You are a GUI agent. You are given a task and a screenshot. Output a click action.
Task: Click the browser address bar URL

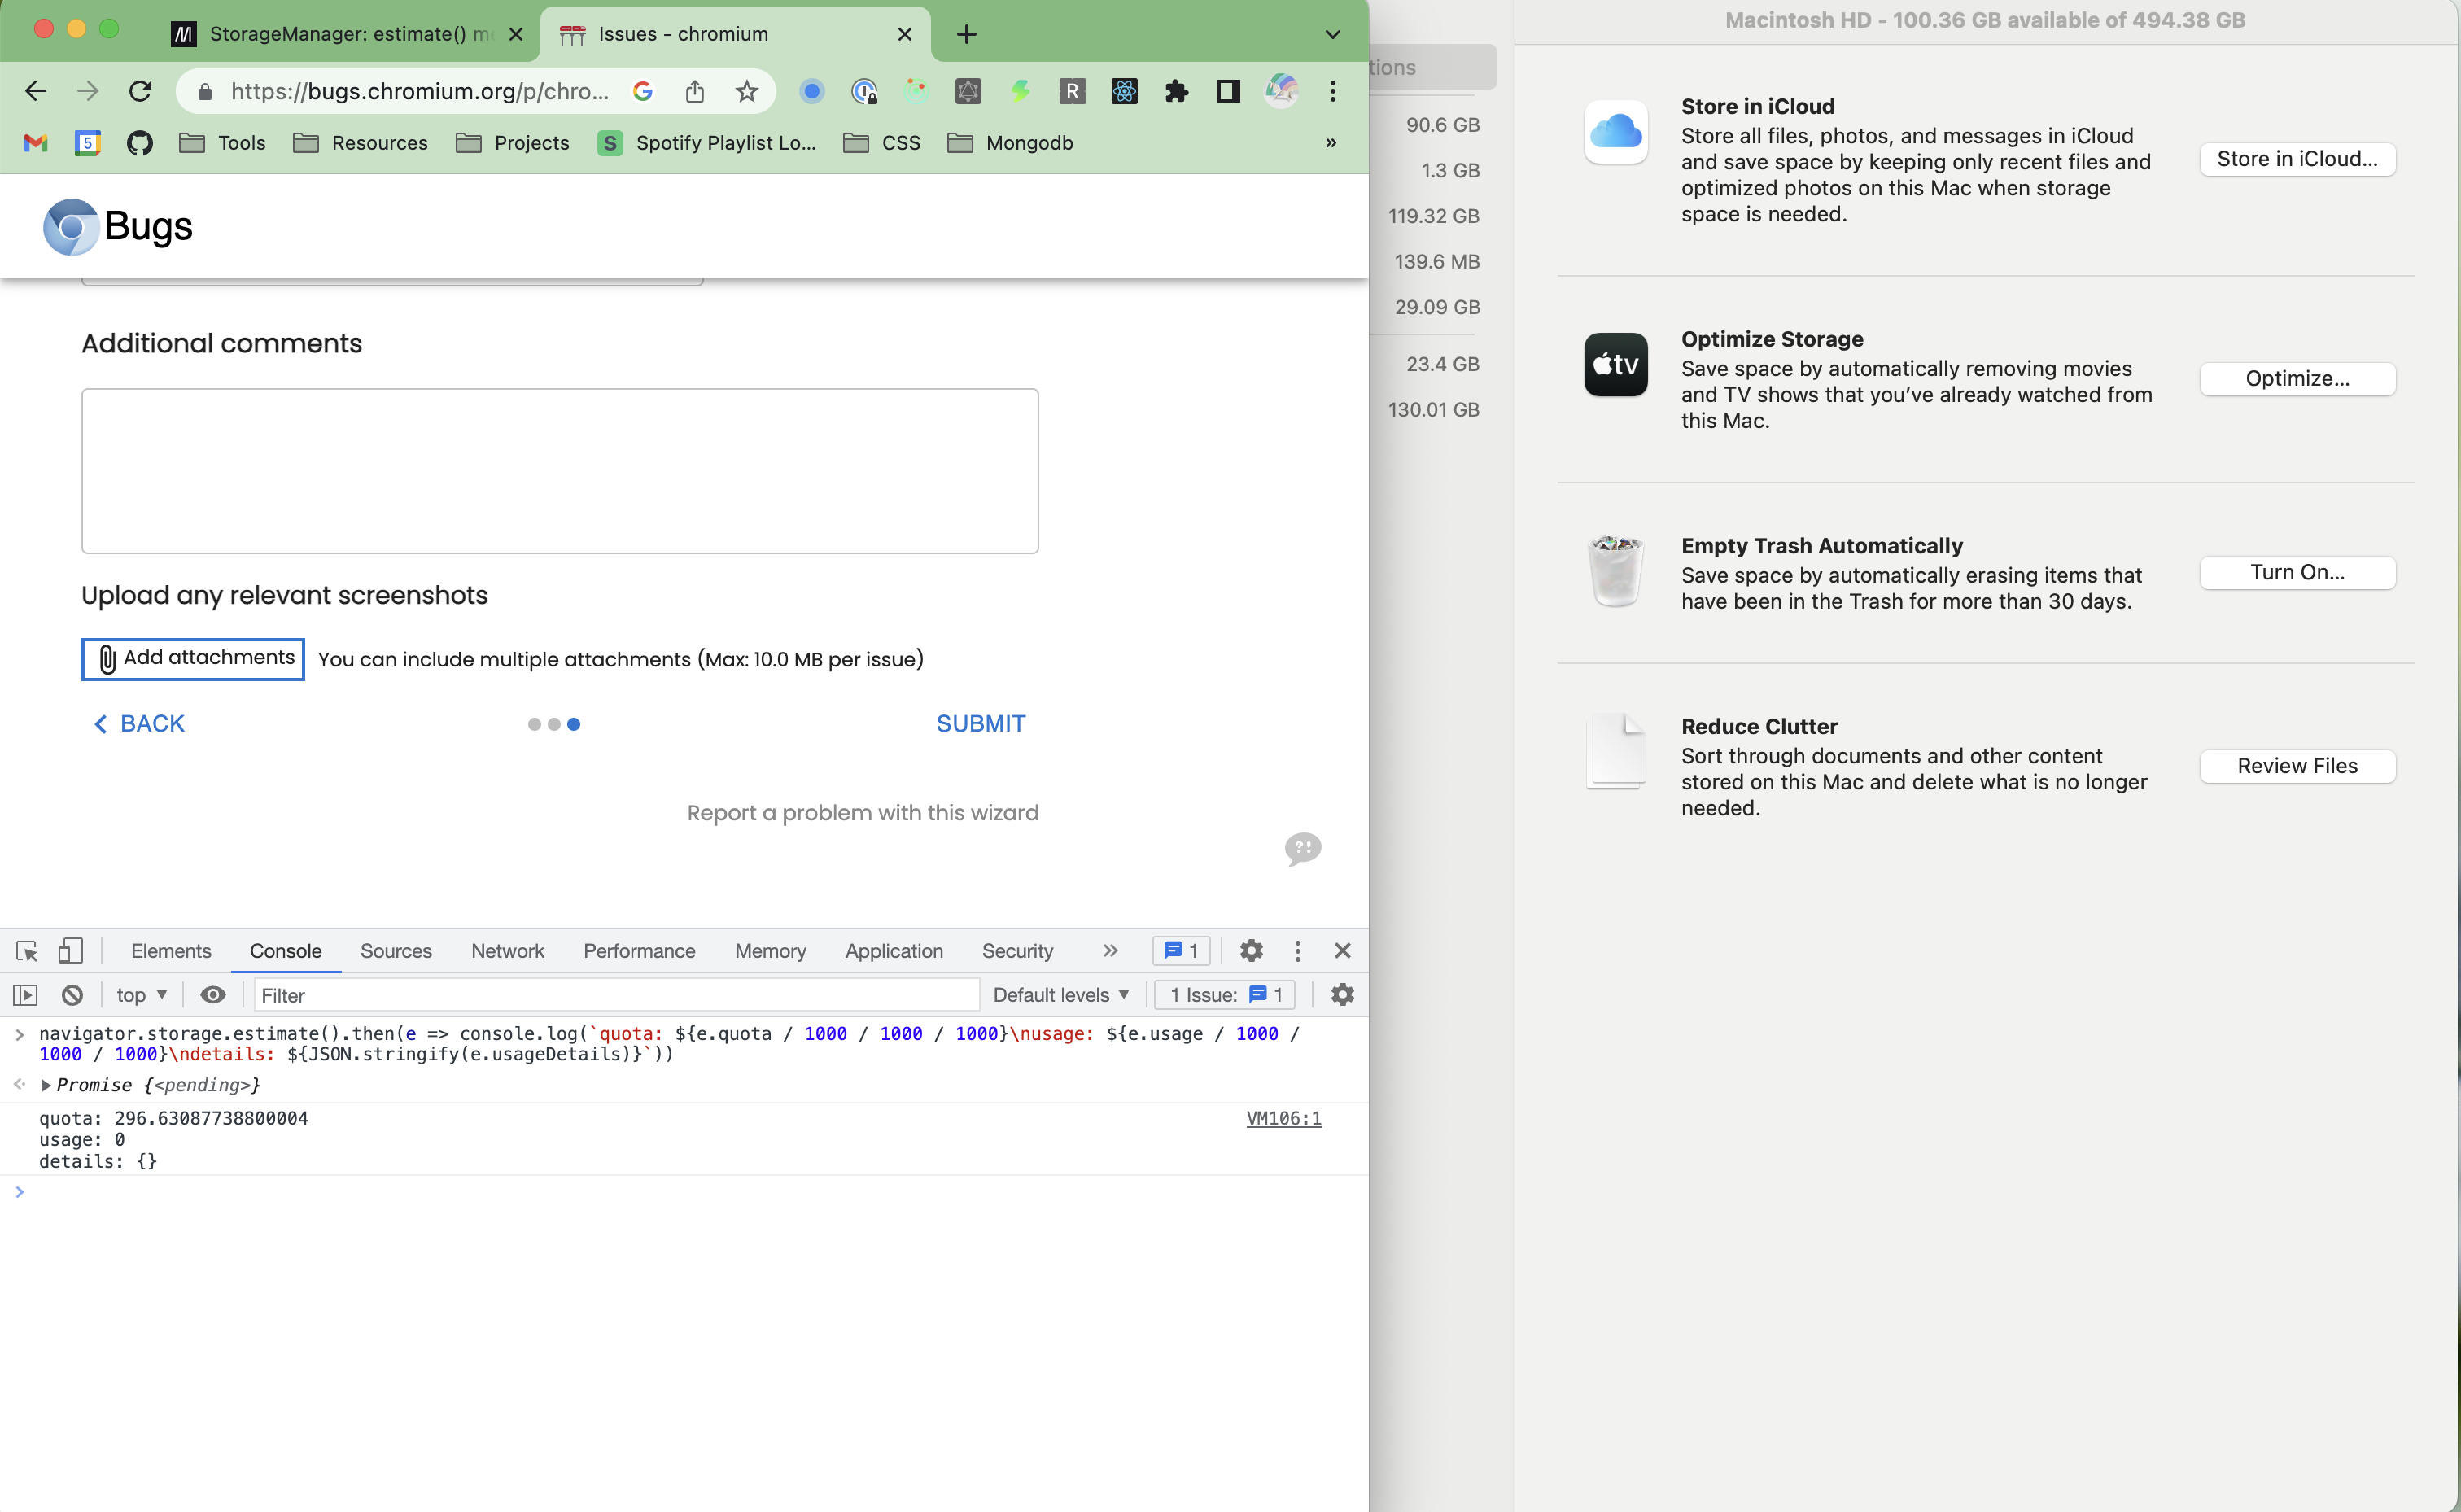pos(419,92)
